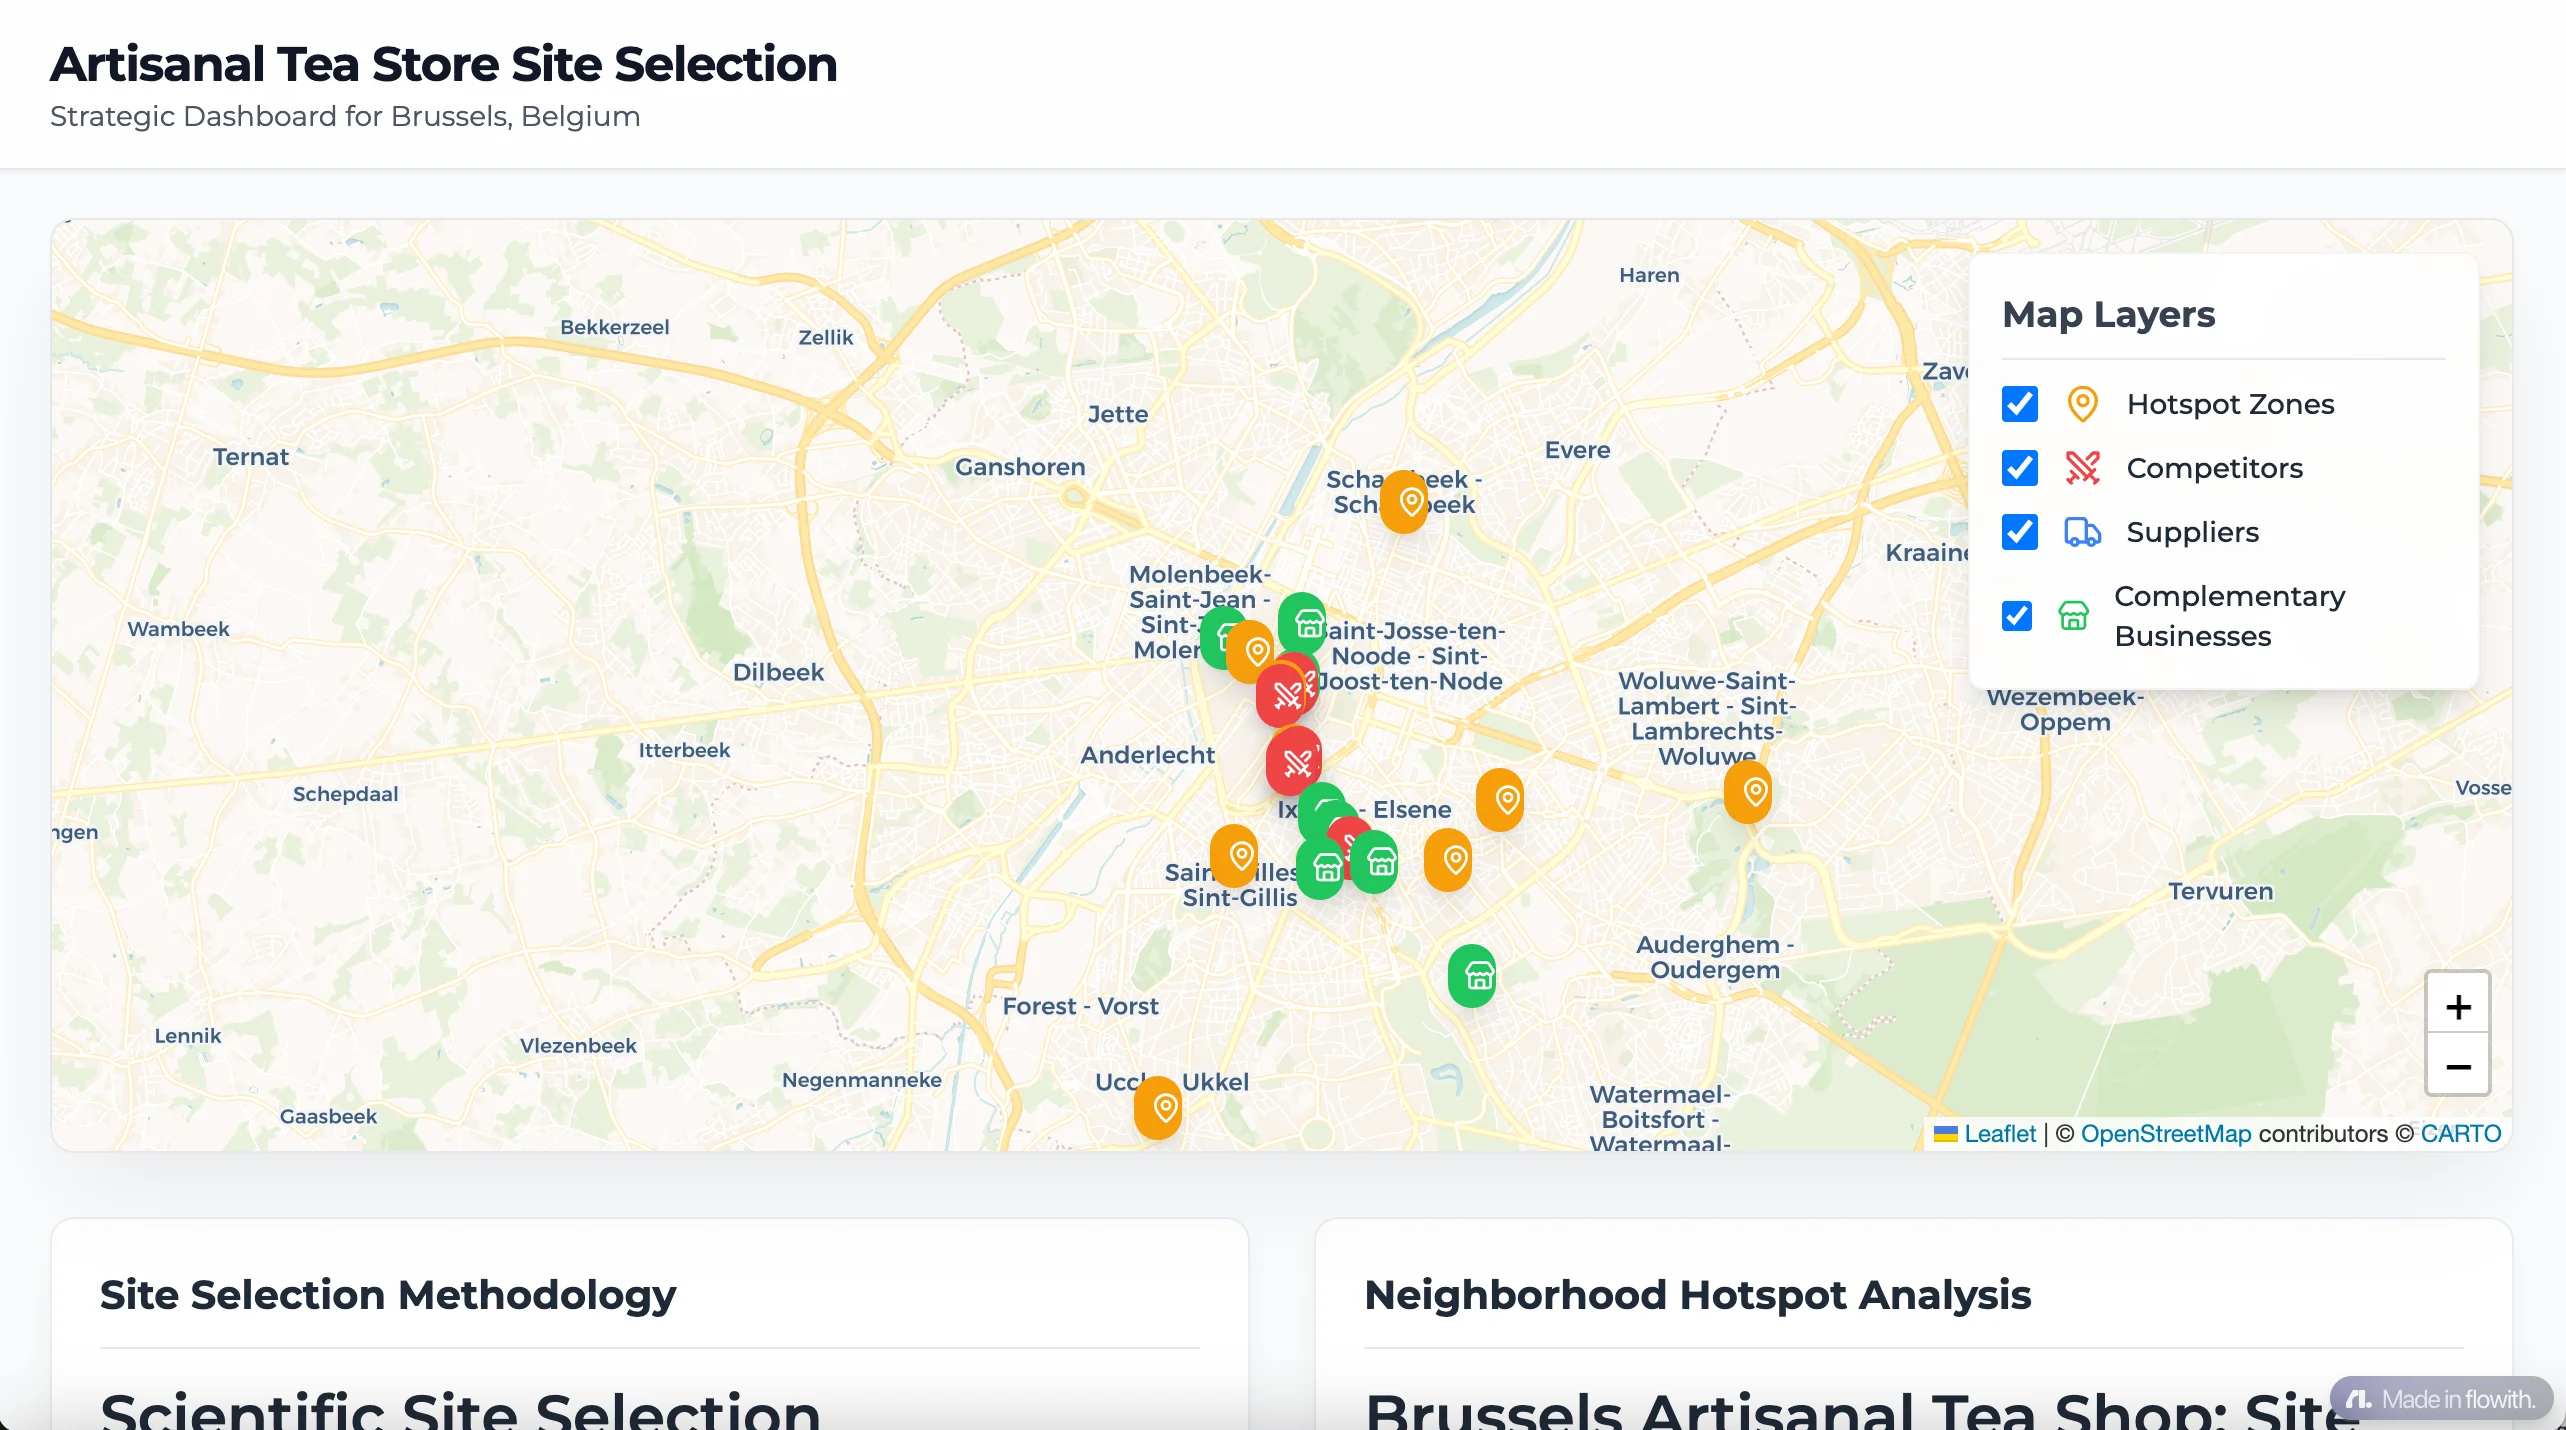
Task: Click the Map Layers panel title
Action: point(2108,314)
